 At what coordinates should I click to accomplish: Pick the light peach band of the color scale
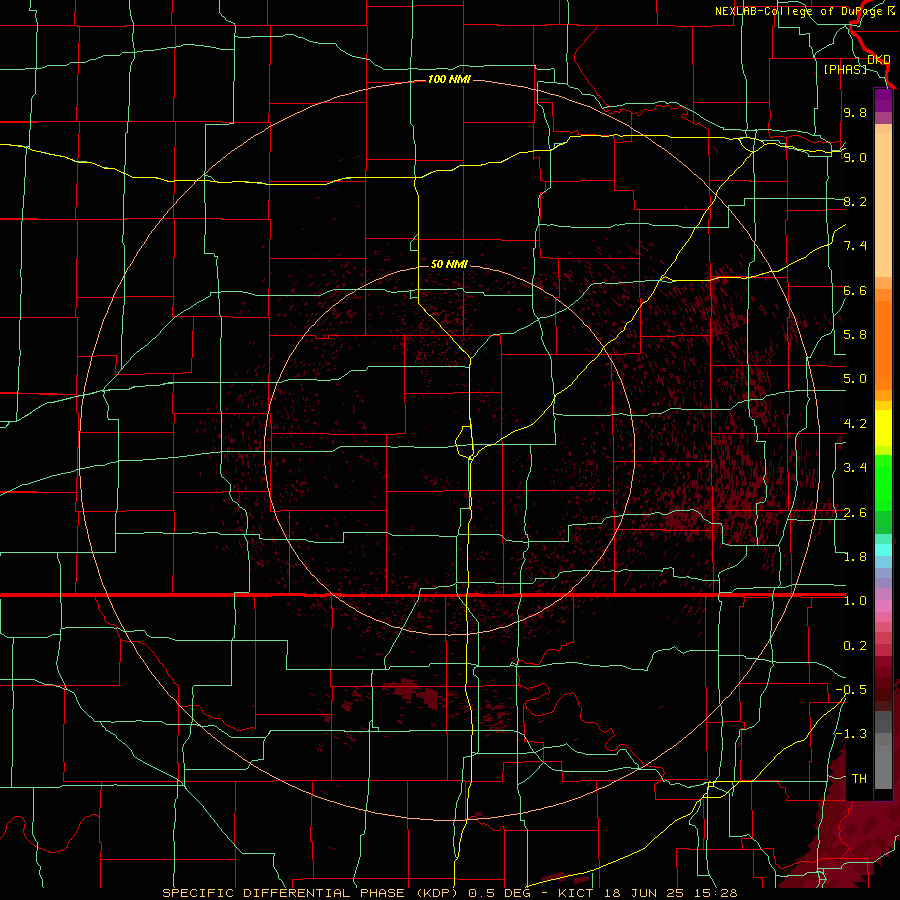883,207
